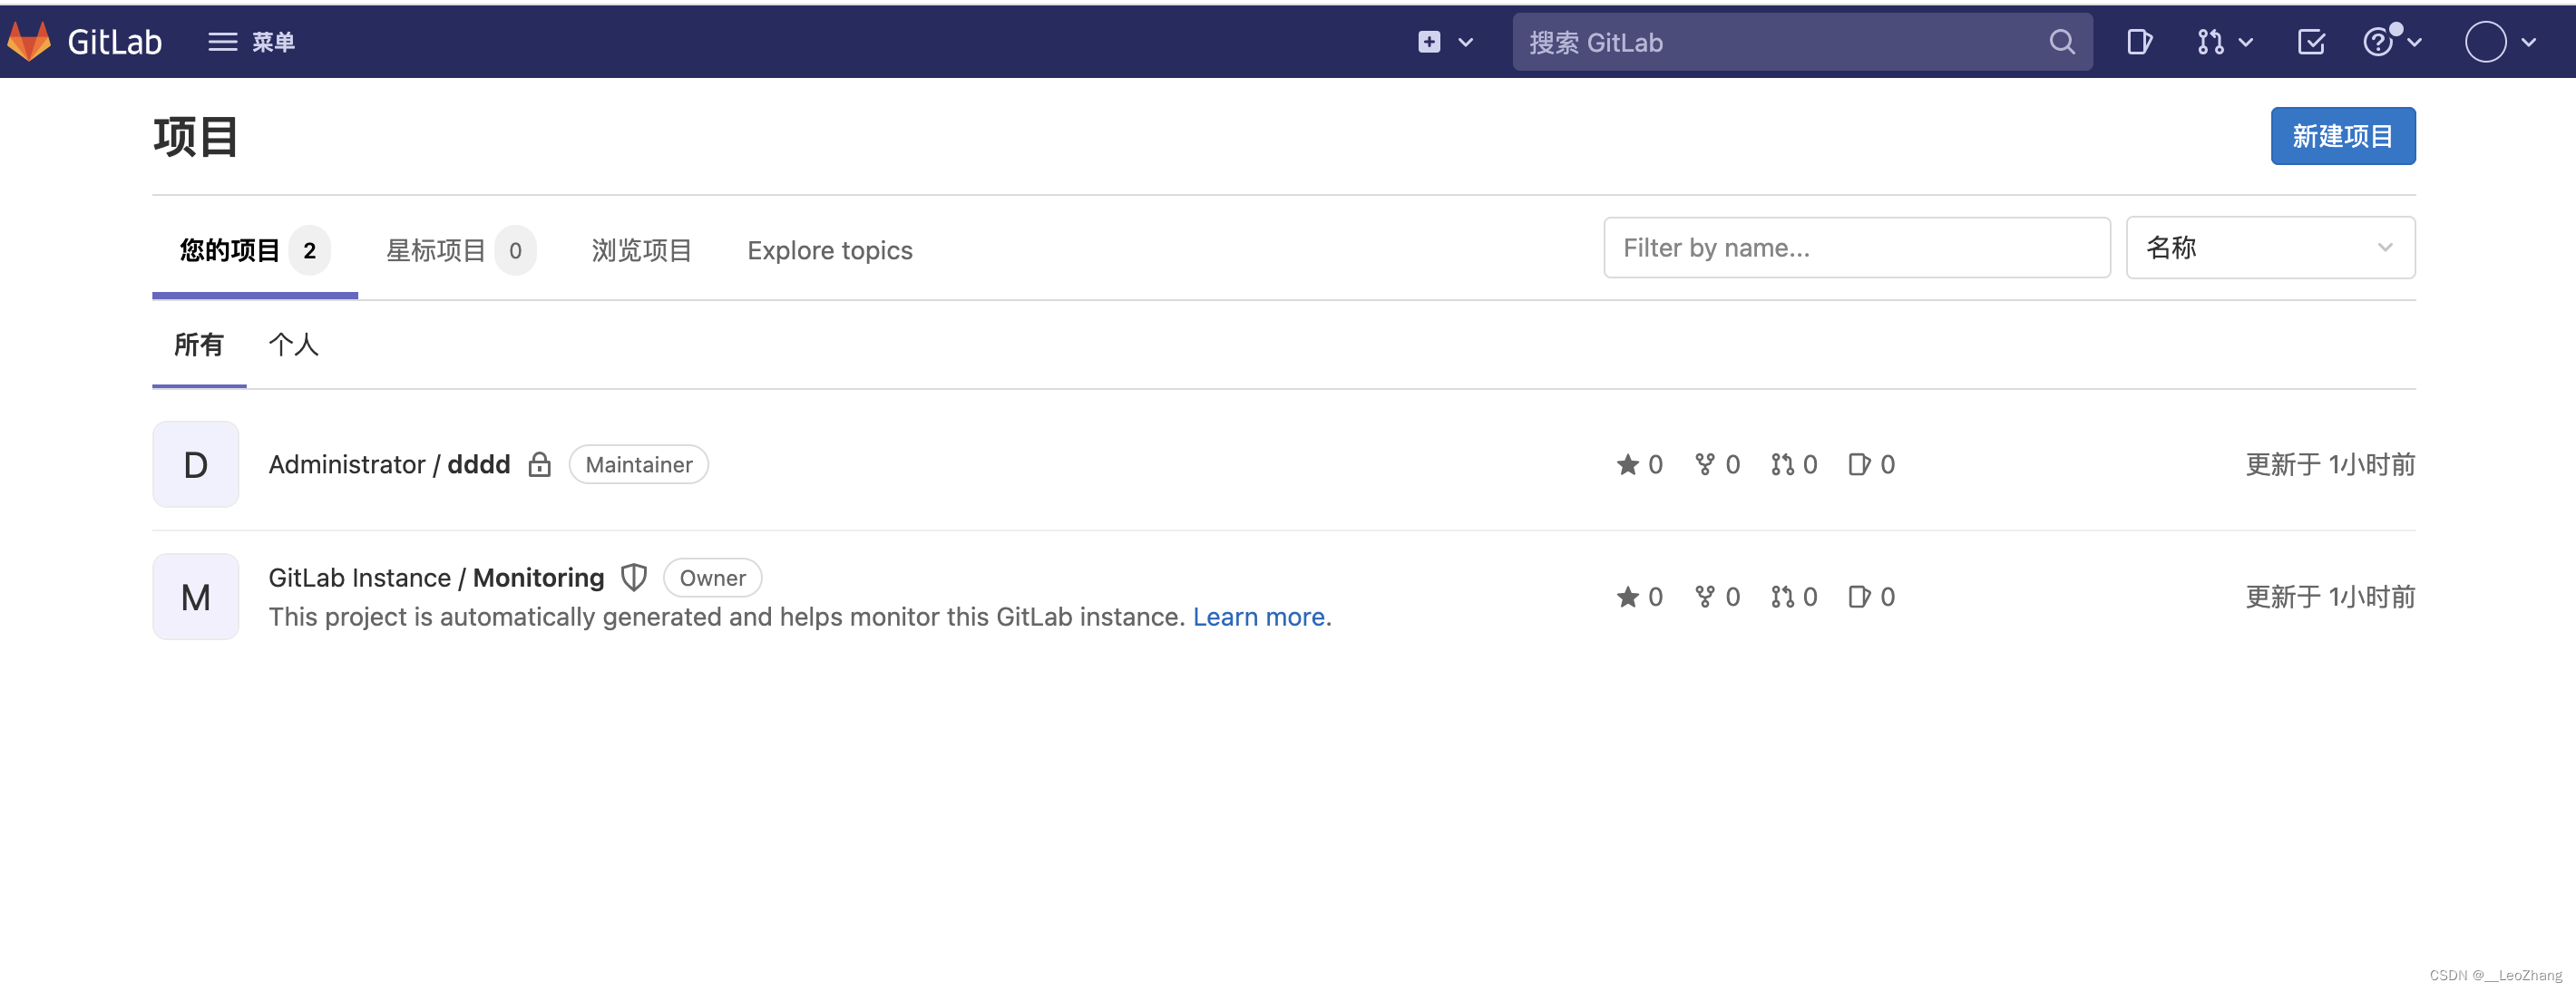Click the Help question mark icon

2378,42
